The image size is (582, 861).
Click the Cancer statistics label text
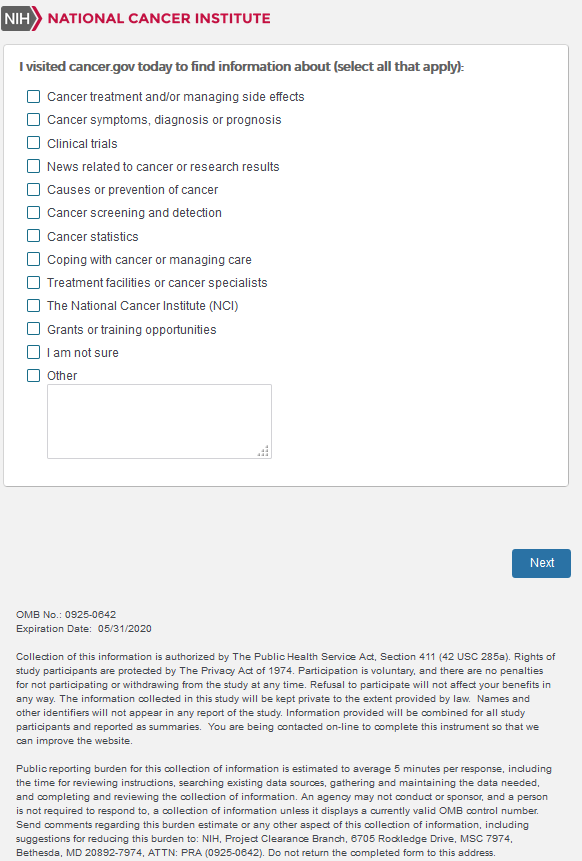[93, 237]
